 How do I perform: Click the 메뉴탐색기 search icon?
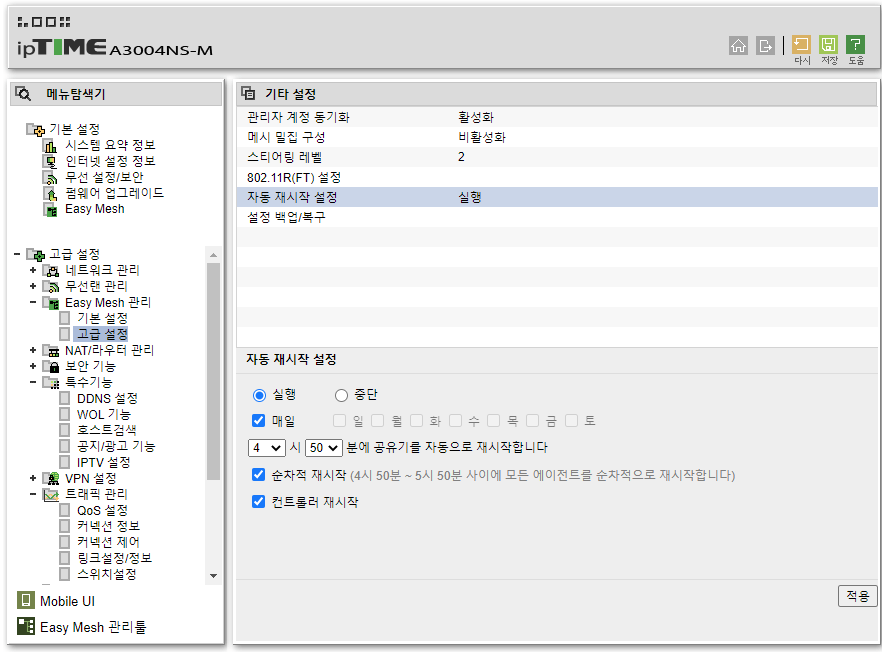coord(23,93)
